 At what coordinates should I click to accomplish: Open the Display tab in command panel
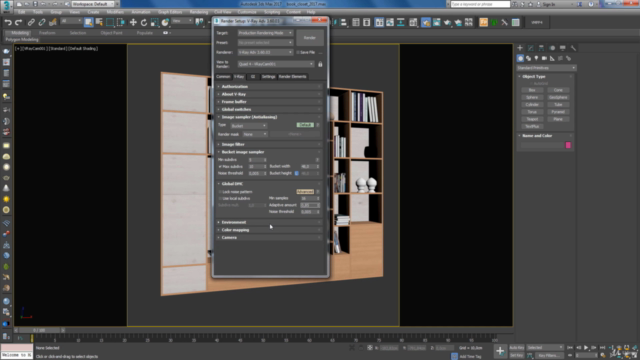pos(562,48)
